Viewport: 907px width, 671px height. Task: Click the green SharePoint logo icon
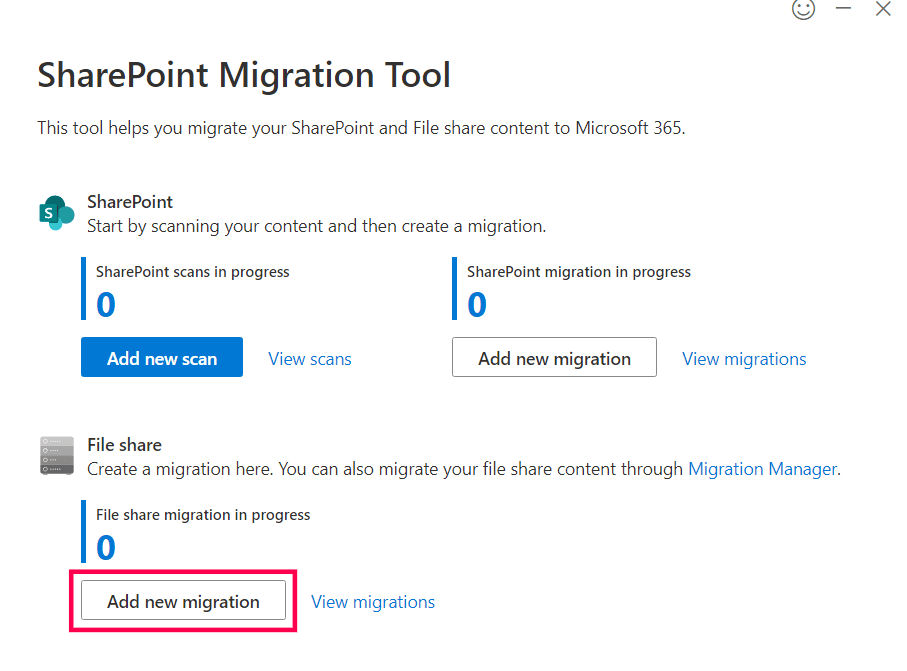click(x=57, y=213)
